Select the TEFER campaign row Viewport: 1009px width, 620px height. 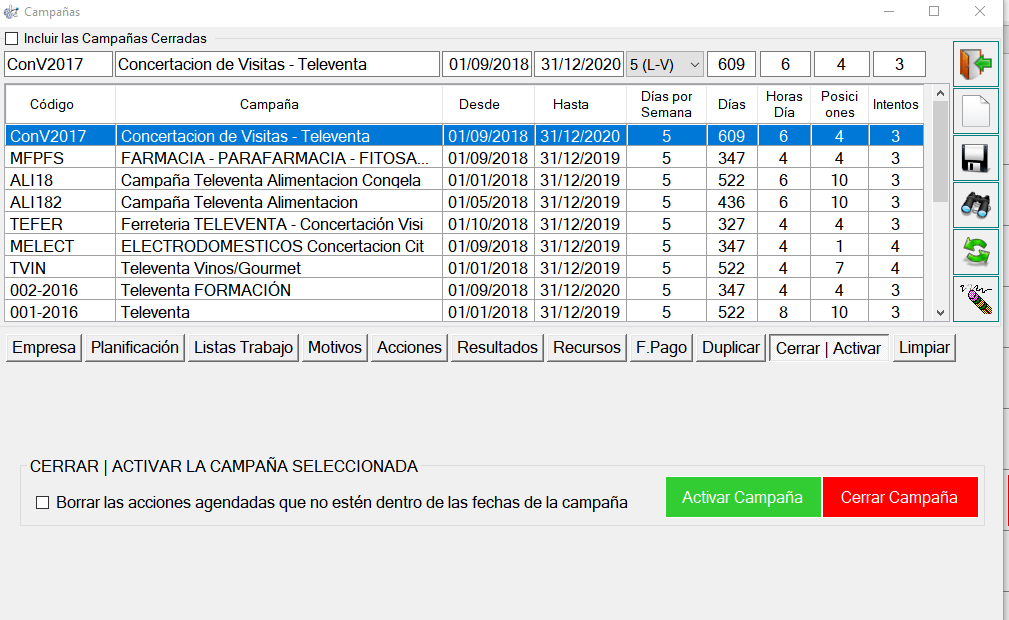465,224
